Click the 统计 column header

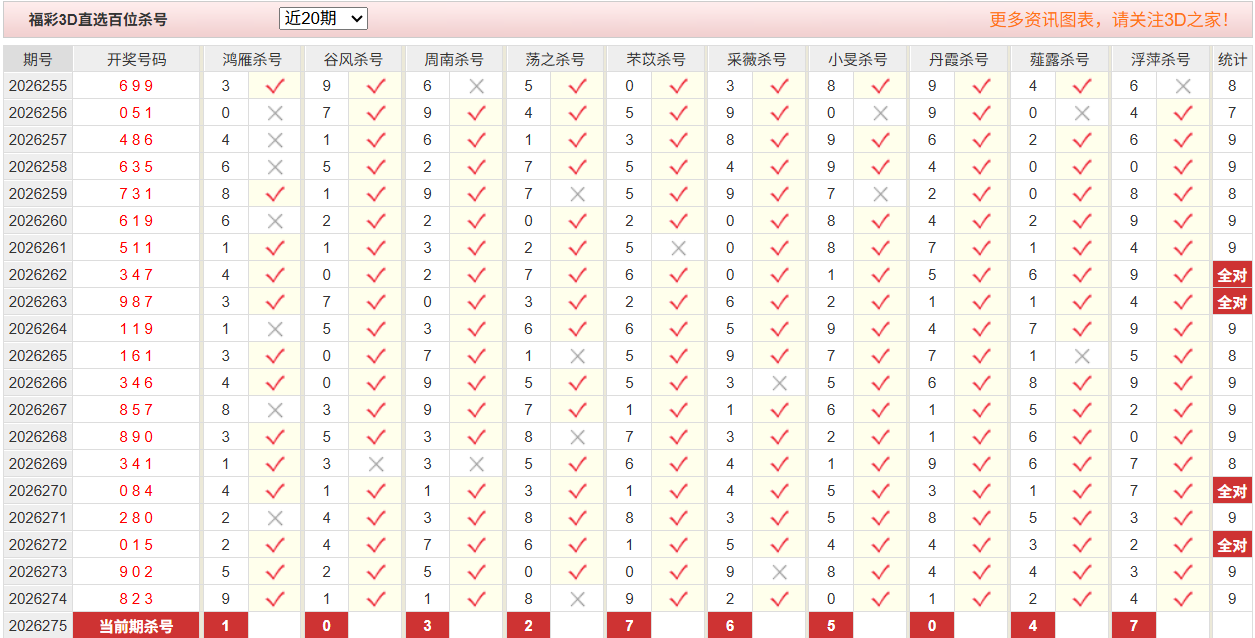[1232, 59]
